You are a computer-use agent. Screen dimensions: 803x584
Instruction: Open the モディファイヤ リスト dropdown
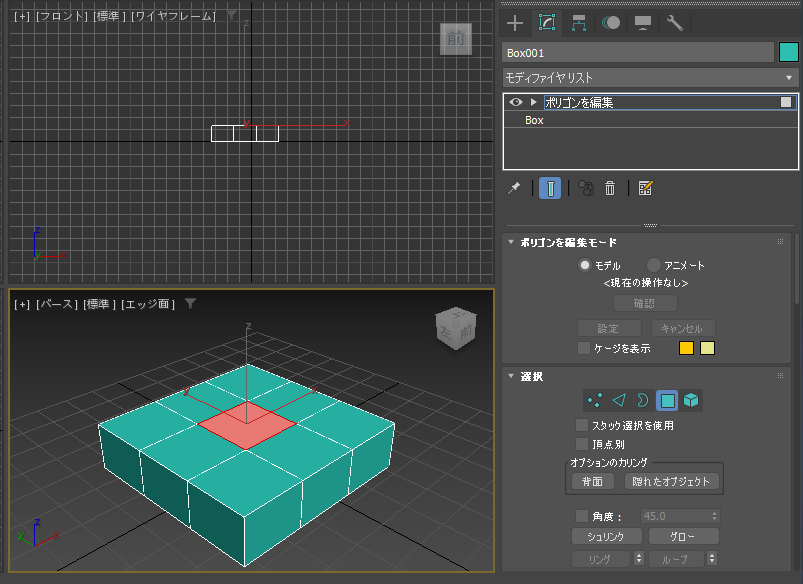click(x=650, y=78)
